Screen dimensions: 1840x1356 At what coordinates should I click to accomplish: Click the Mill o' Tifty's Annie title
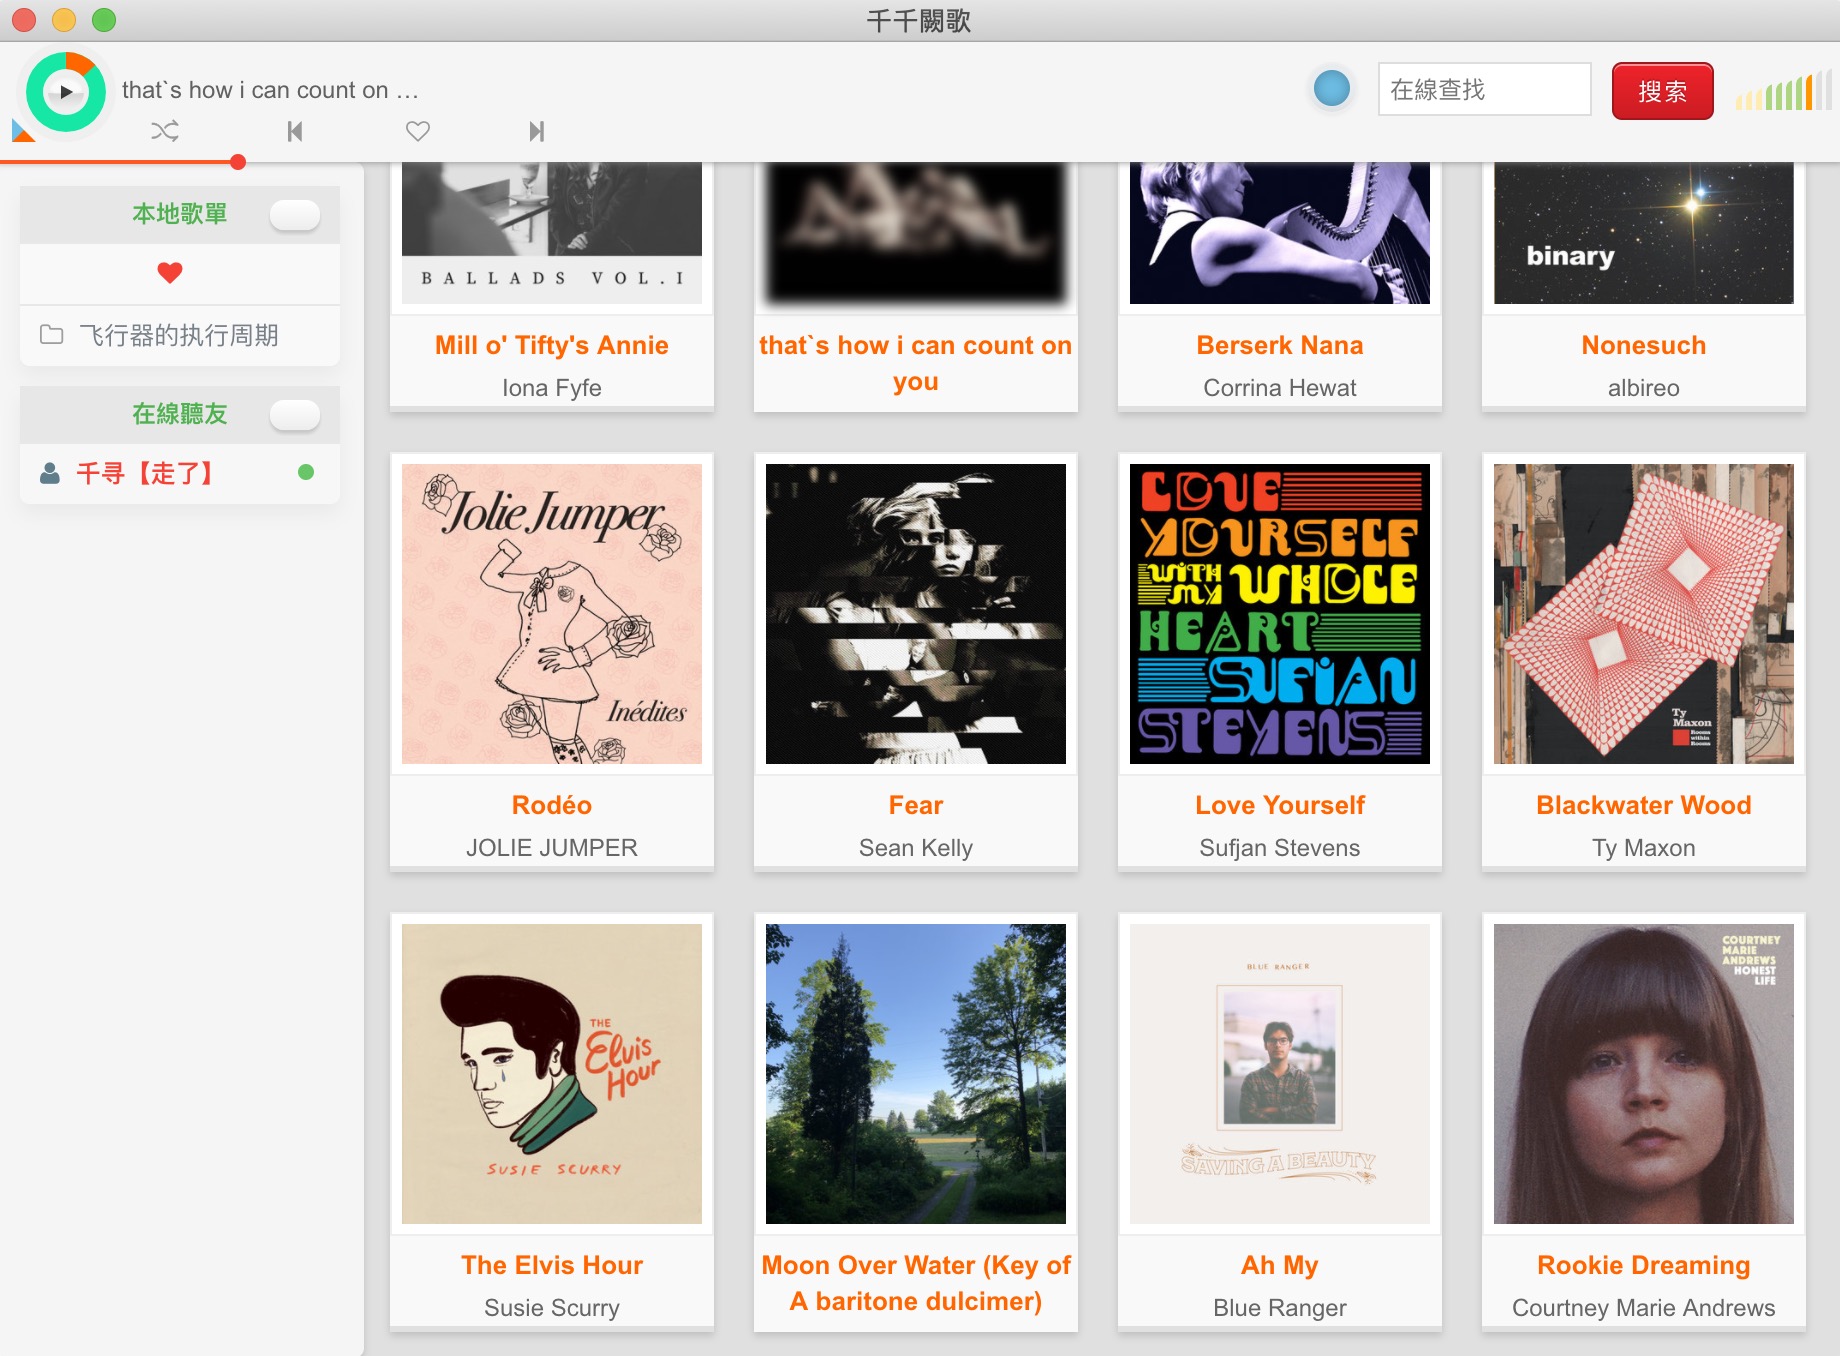pos(552,345)
